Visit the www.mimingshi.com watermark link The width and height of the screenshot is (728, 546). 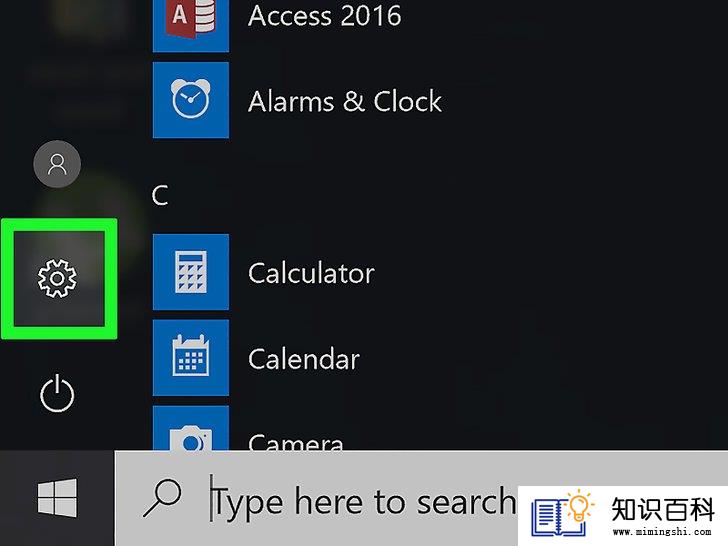tap(662, 532)
